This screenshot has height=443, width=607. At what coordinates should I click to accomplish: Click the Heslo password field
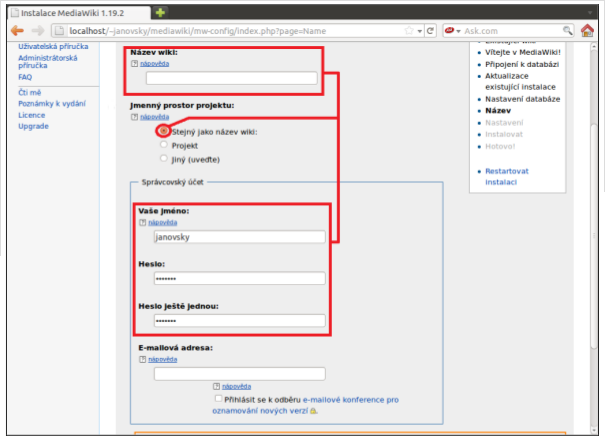tap(240, 278)
